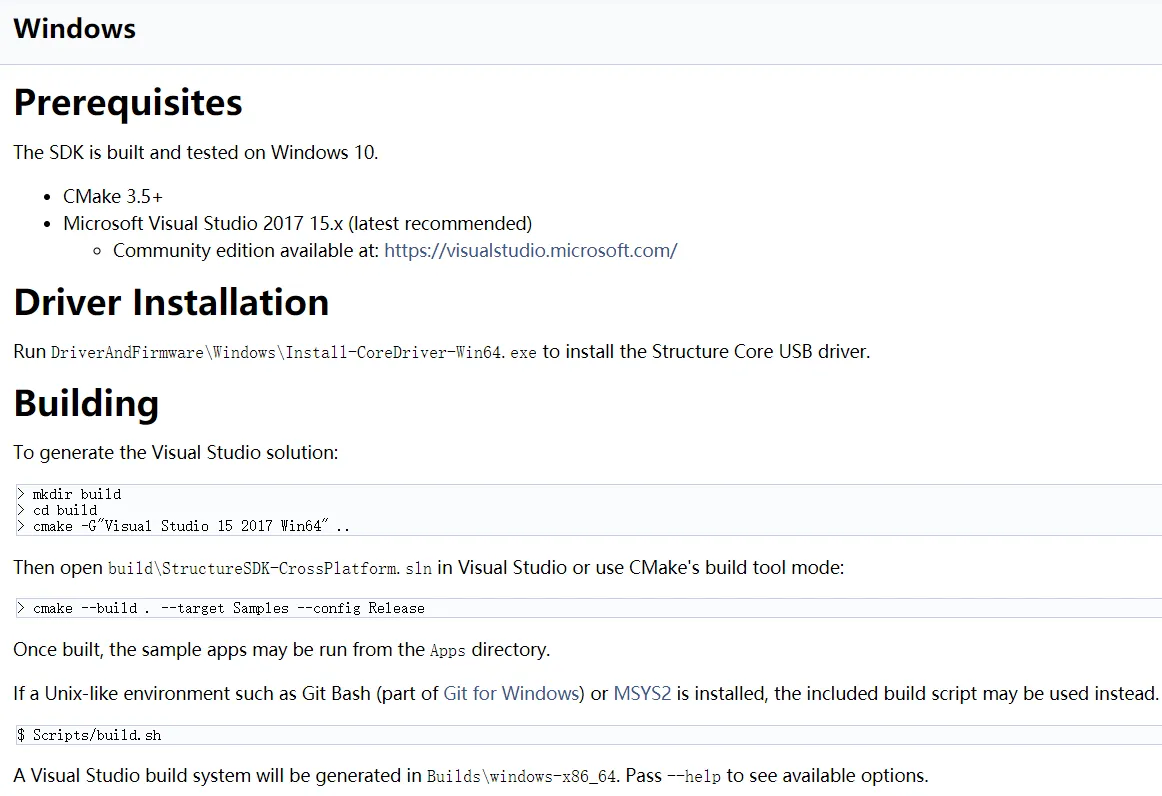Click the Driver Installation heading
1162x796 pixels.
tap(171, 302)
